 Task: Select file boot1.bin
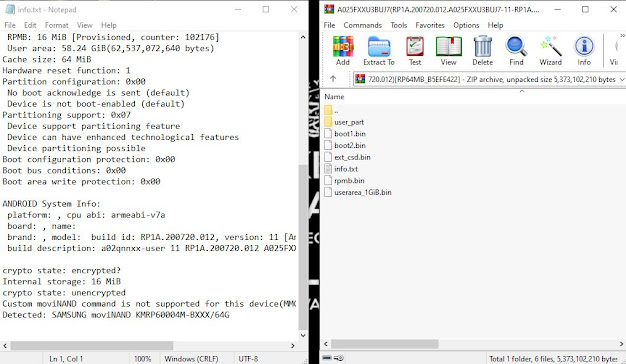tap(345, 134)
